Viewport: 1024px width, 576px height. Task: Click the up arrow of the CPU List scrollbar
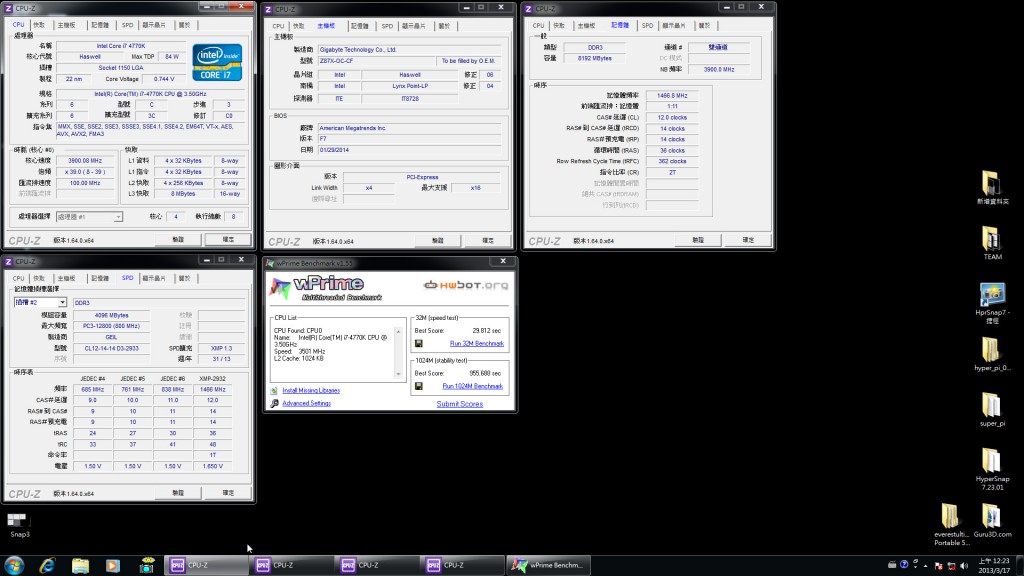[398, 331]
